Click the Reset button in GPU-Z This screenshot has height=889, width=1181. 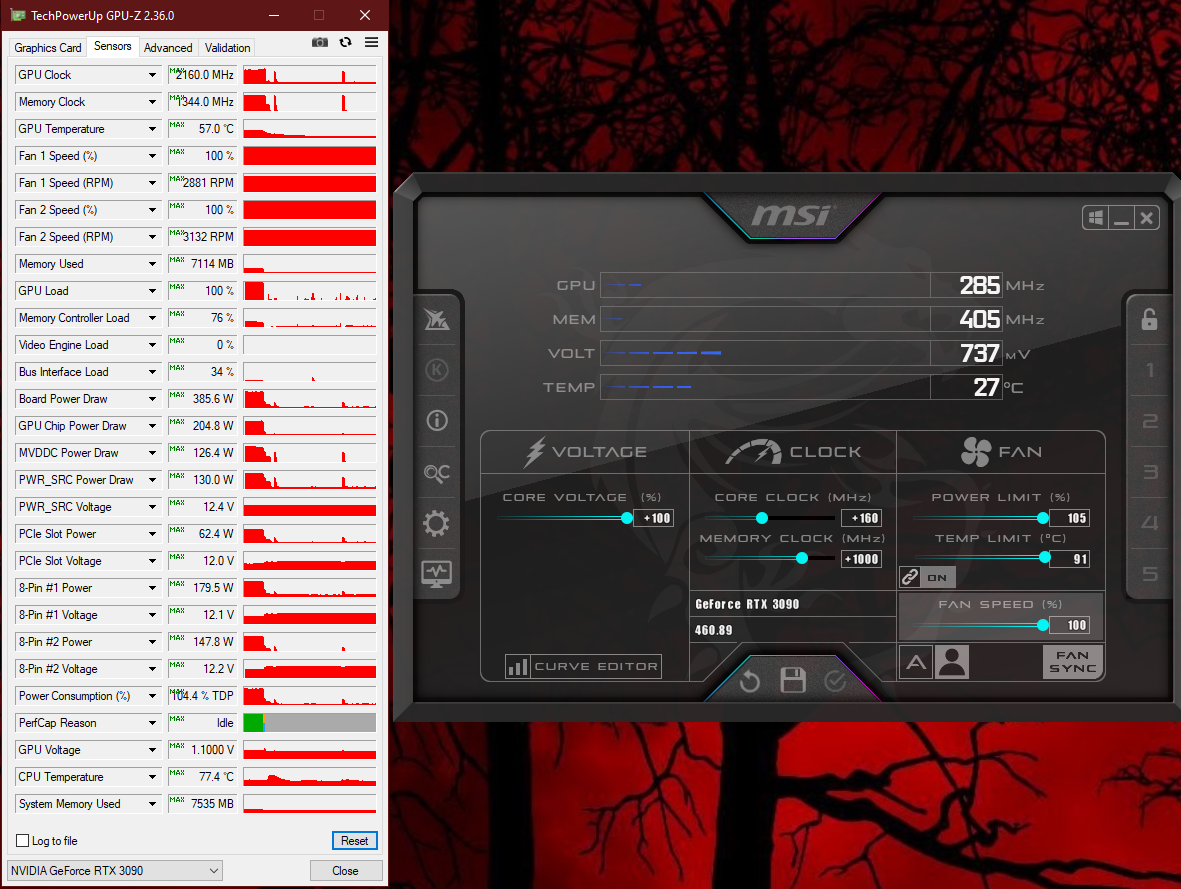tap(354, 841)
